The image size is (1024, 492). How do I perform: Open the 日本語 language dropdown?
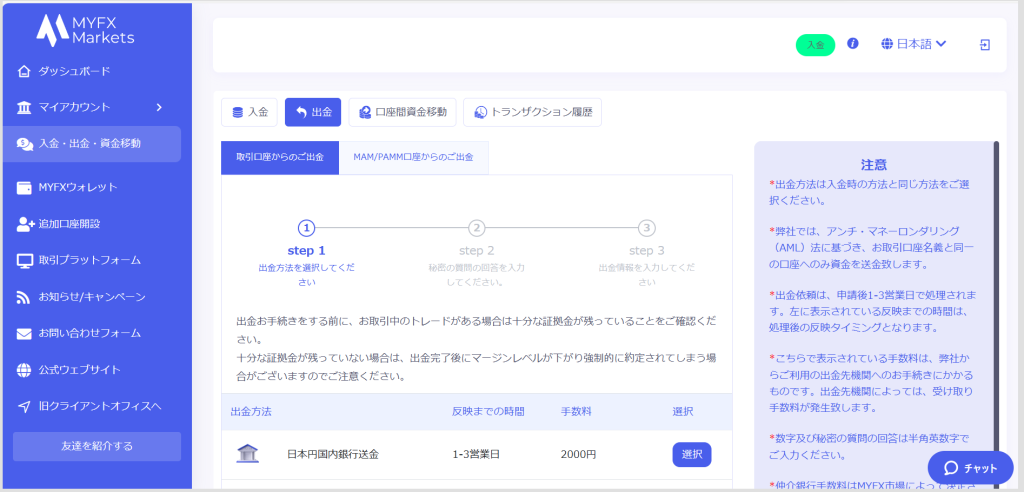914,44
